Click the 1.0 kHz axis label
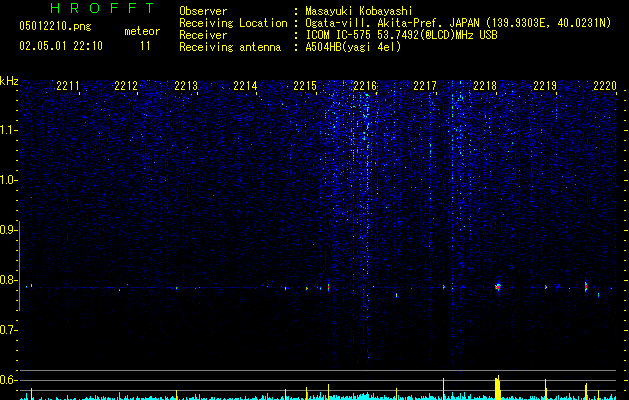Image resolution: width=629 pixels, height=400 pixels. (x=8, y=180)
